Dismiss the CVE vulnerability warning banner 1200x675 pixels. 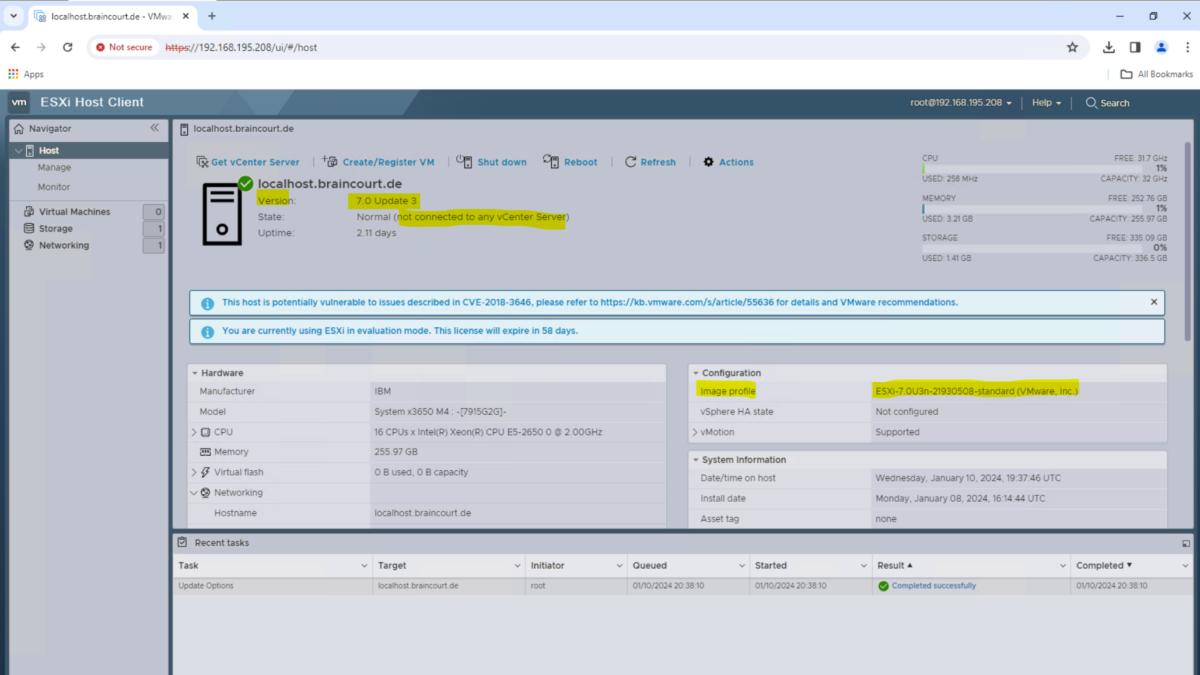pyautogui.click(x=1153, y=302)
